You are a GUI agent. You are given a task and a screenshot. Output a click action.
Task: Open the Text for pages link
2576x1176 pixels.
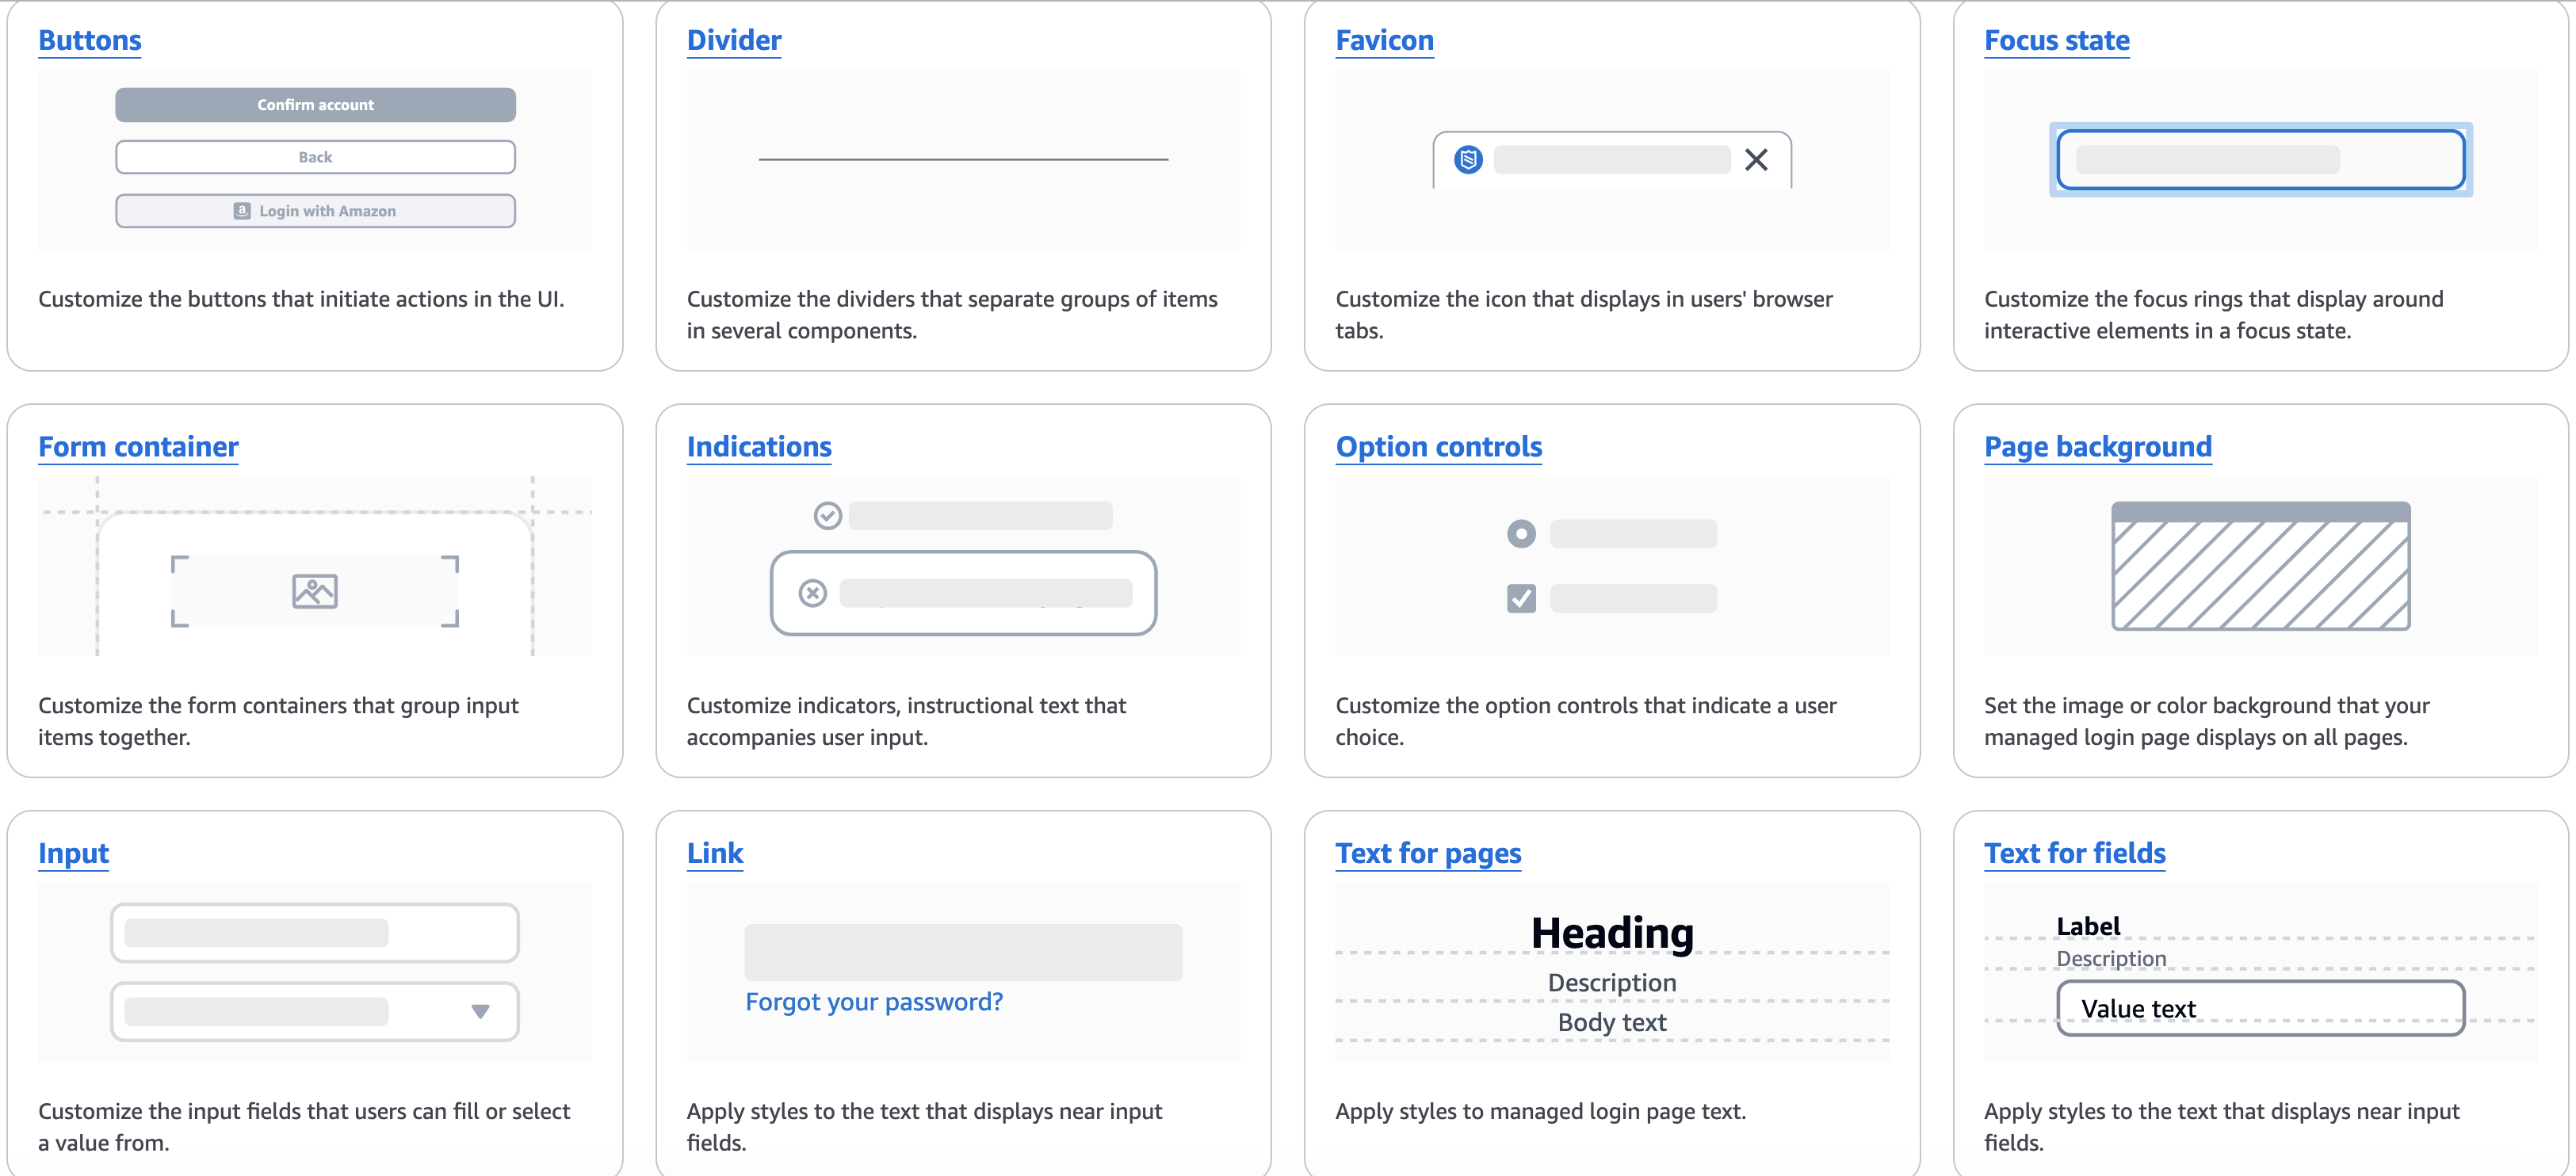[x=1428, y=854]
